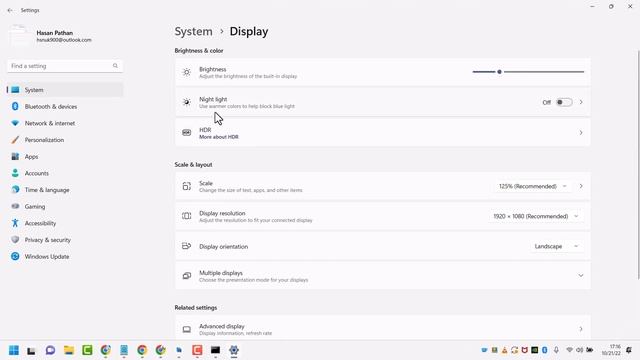Open the green Camtasia taskbar icon
Screen dimensions: 640x360
(87, 350)
